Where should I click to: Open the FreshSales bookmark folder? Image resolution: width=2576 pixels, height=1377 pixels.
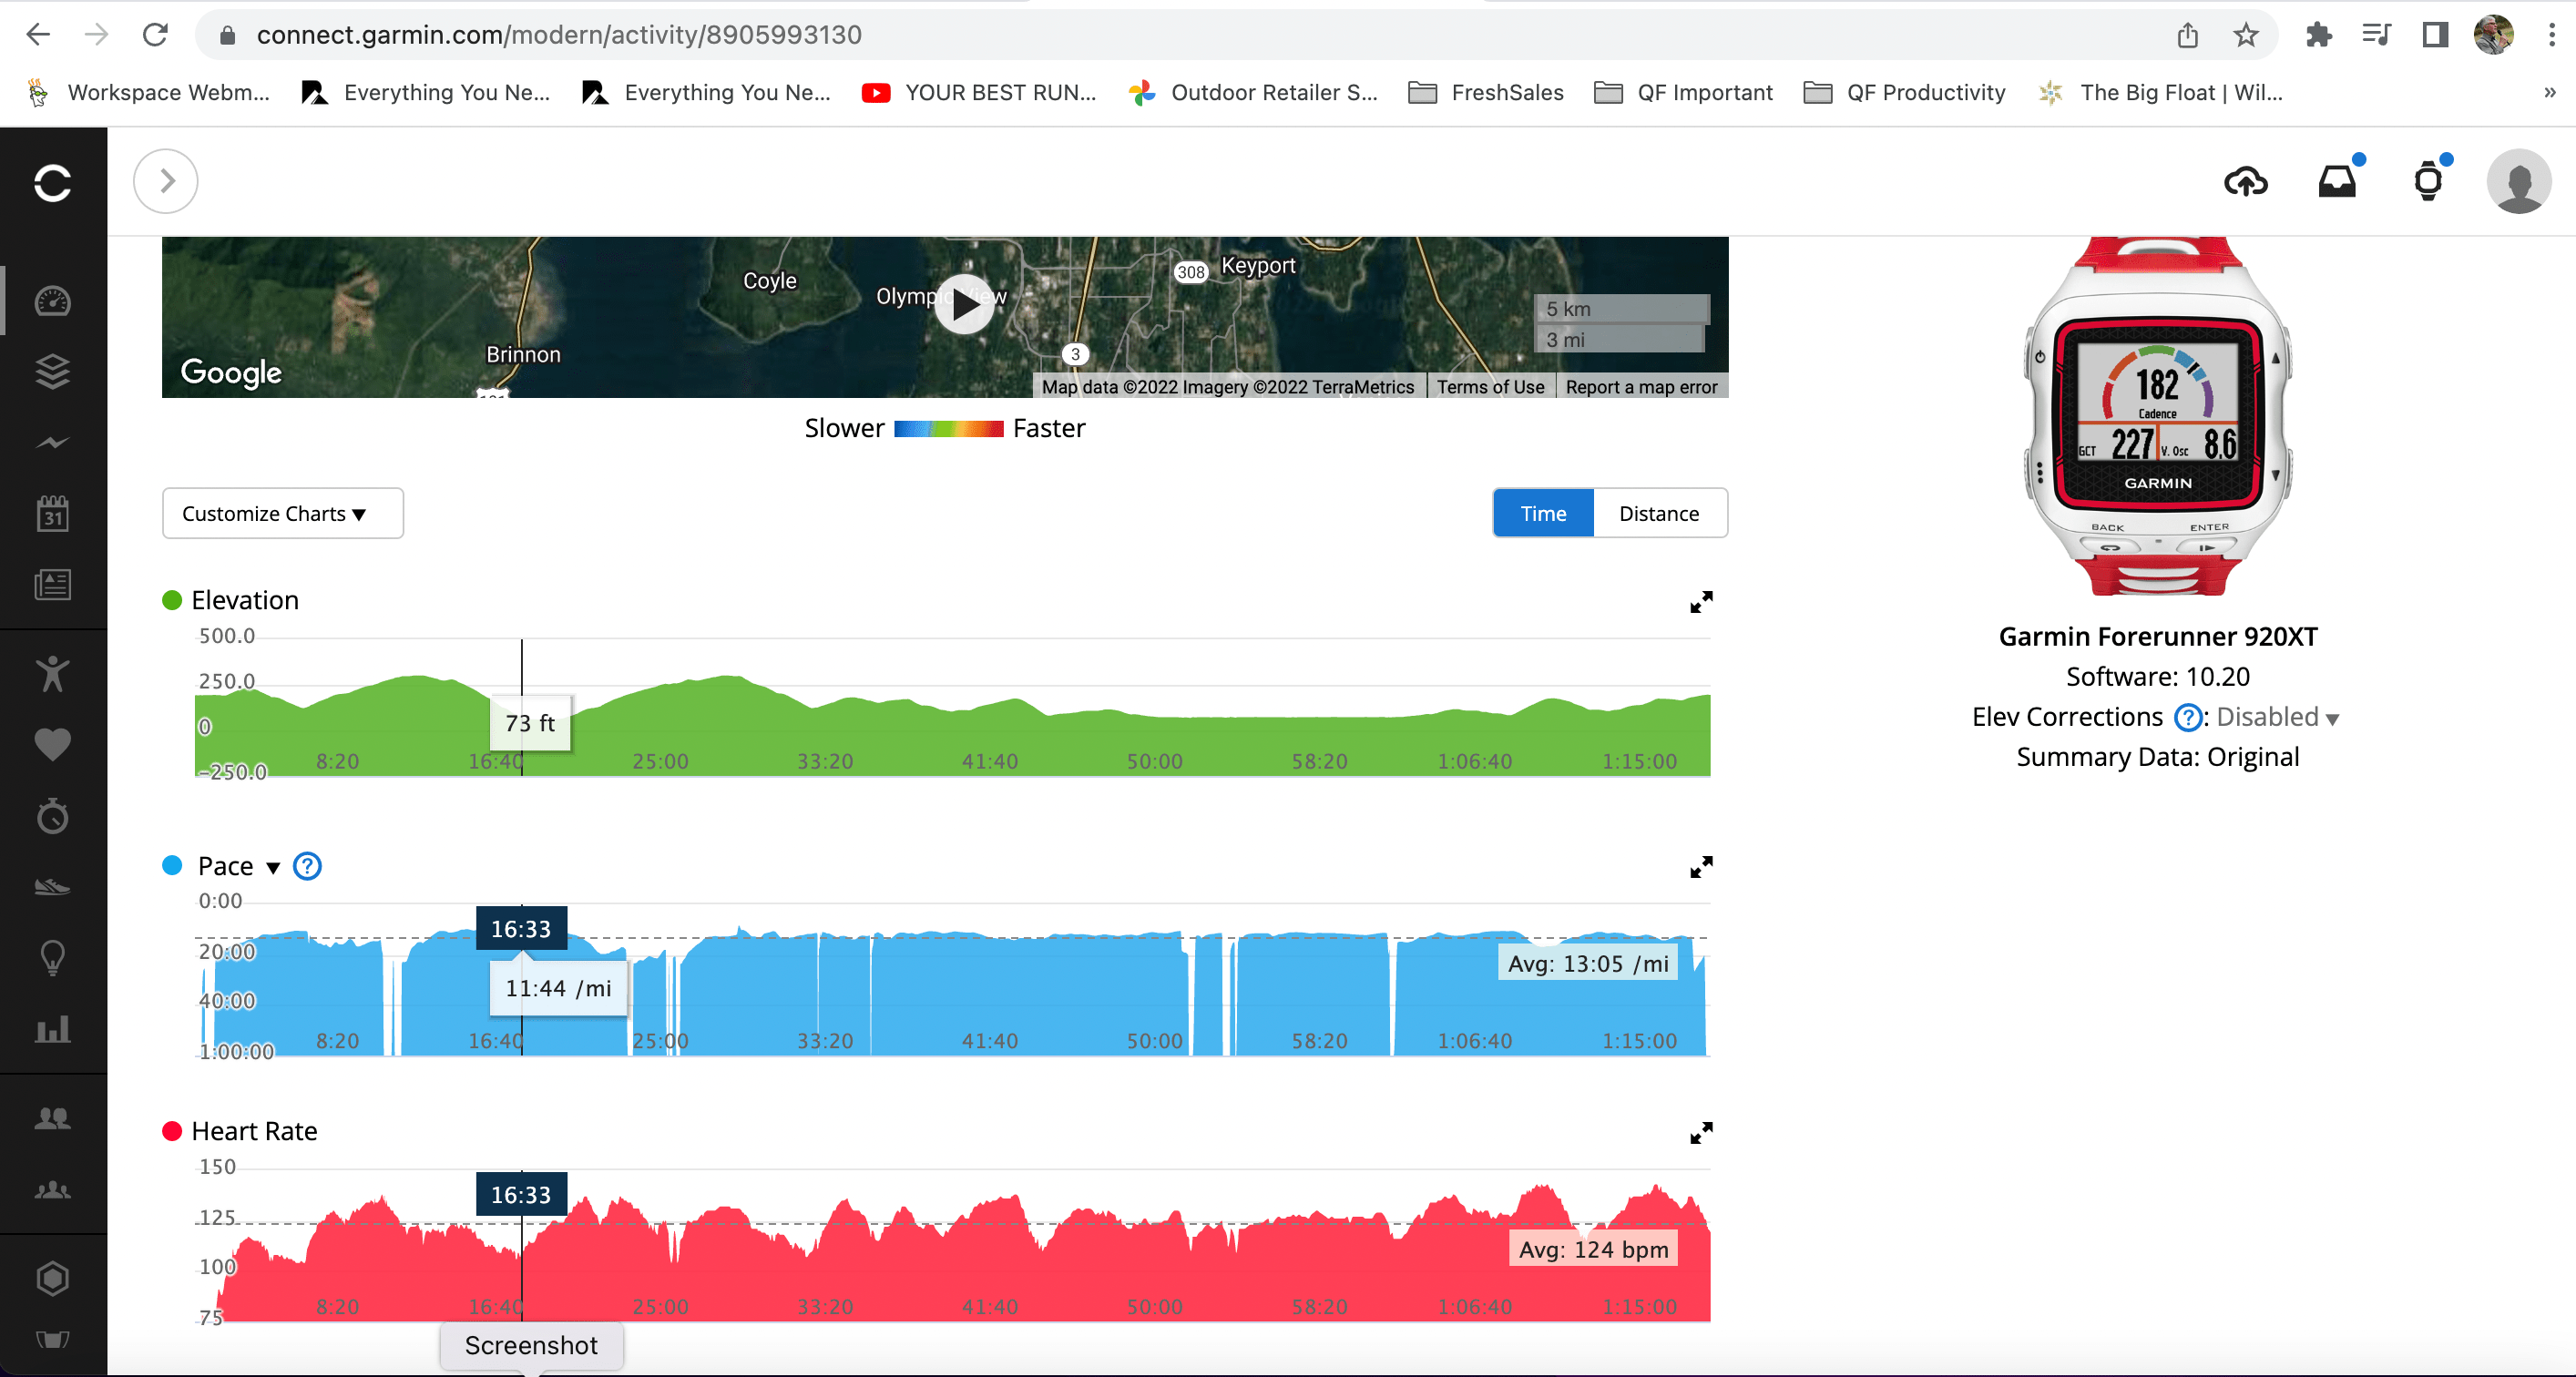(x=1486, y=93)
